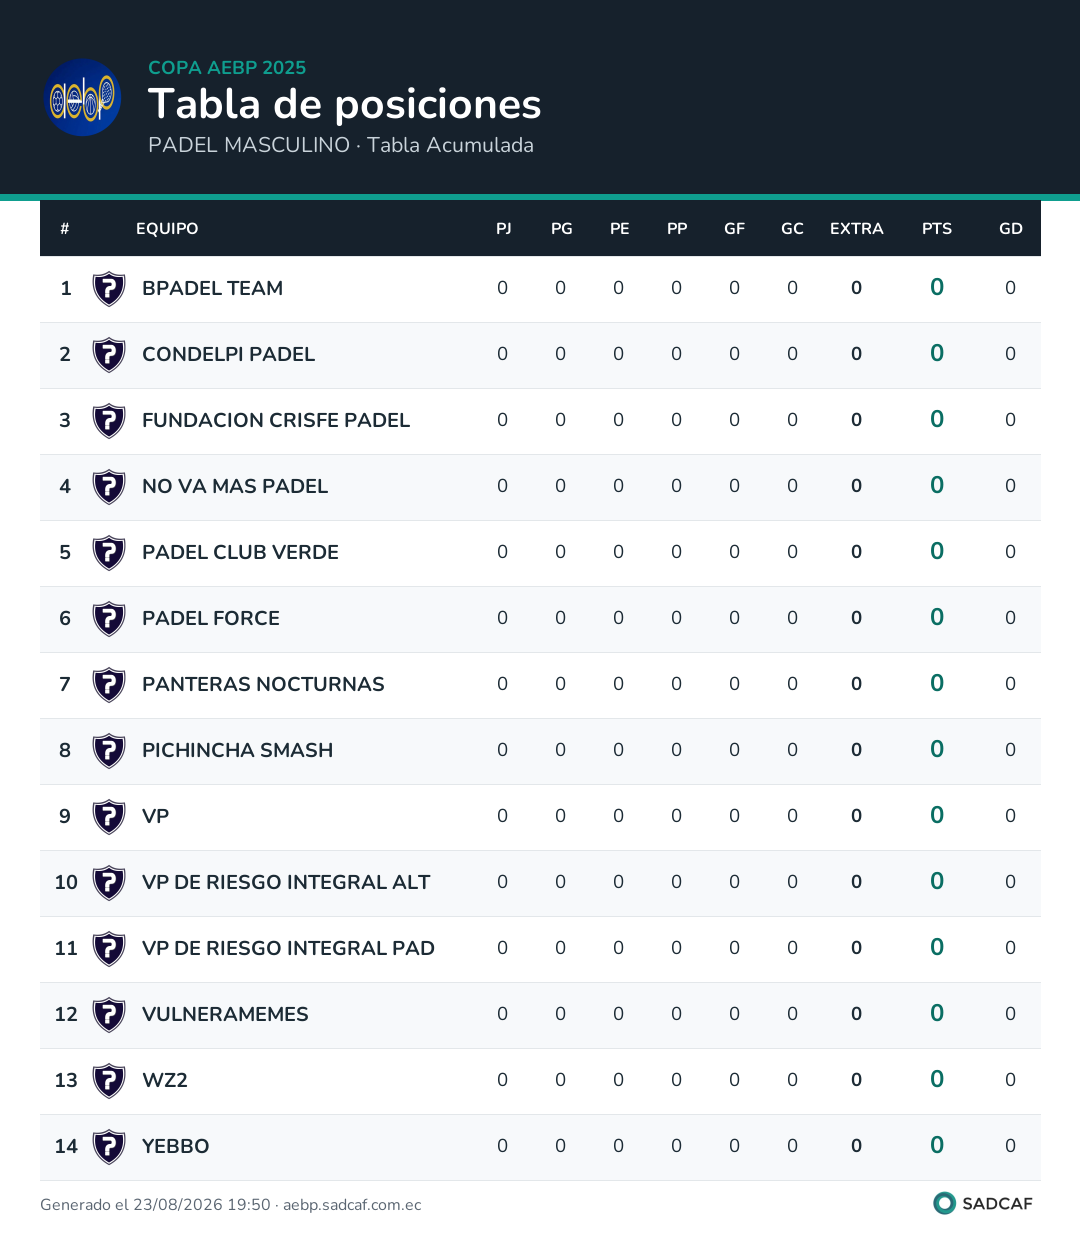Click the WZ2 team shield icon

[109, 1081]
